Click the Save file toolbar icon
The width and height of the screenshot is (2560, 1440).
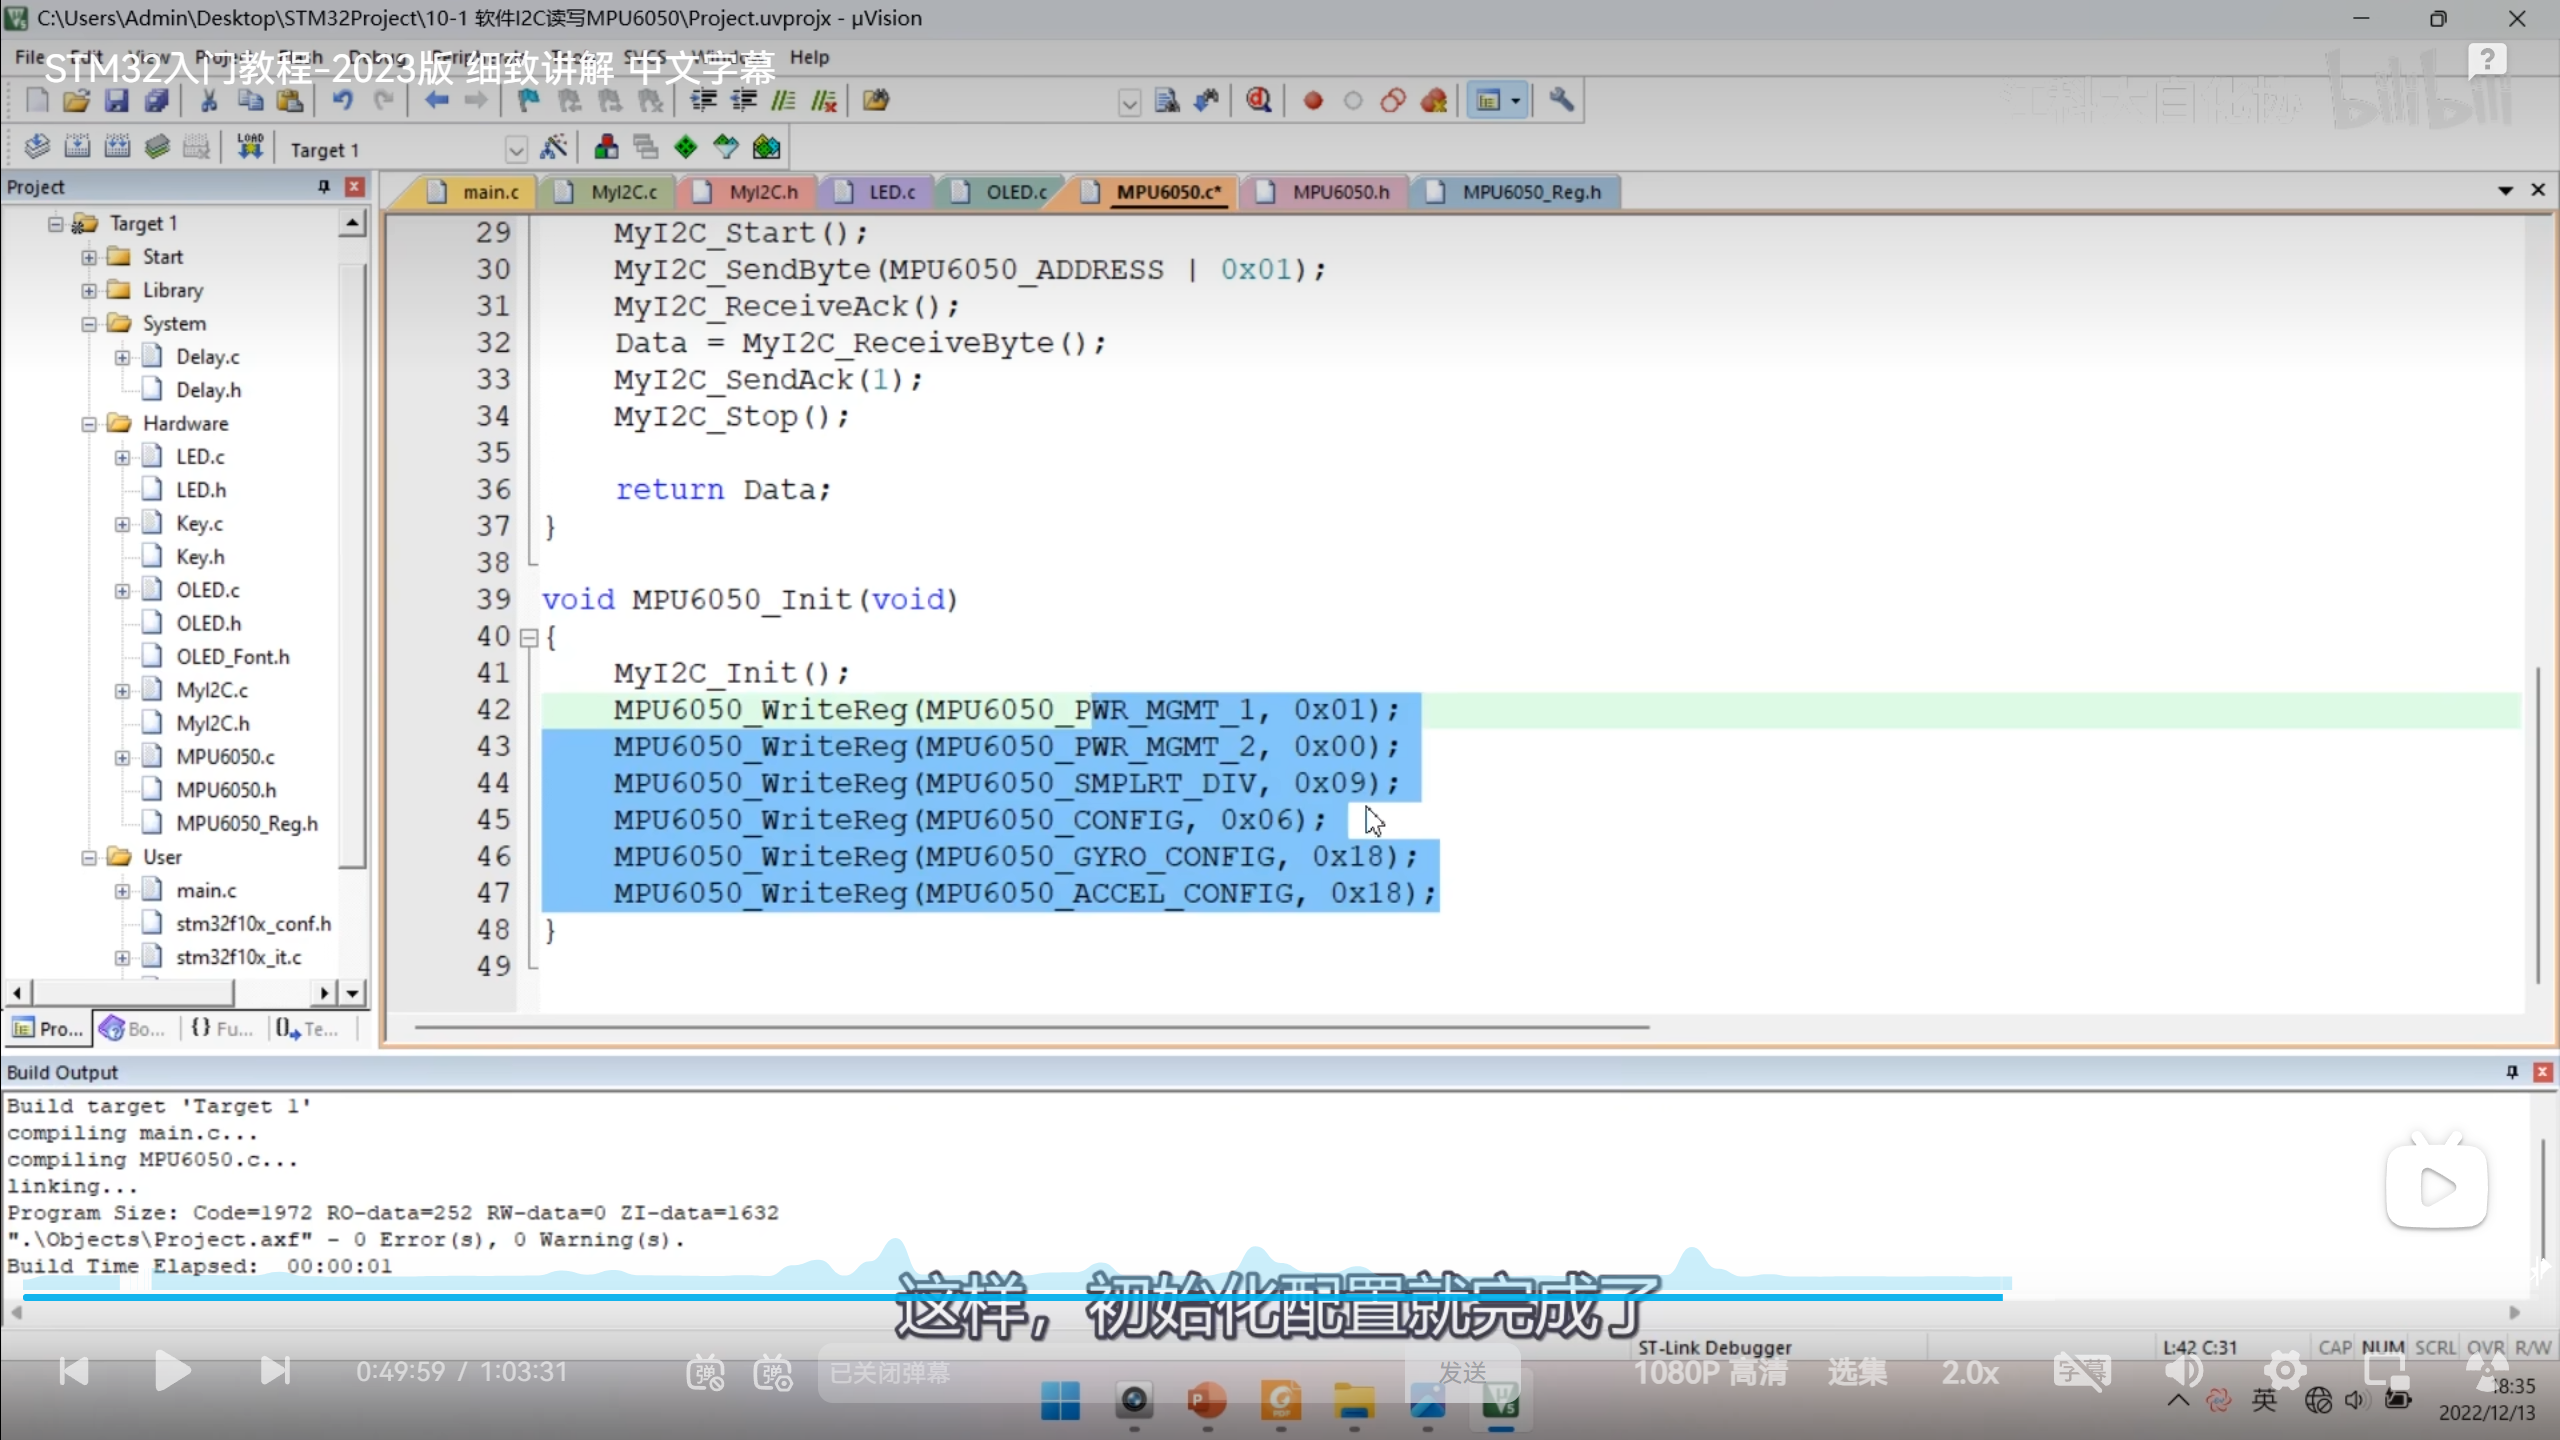pos(116,100)
